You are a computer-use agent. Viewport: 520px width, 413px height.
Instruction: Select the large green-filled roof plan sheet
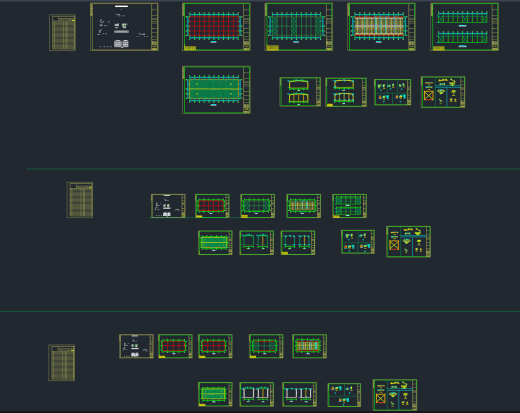[216, 90]
